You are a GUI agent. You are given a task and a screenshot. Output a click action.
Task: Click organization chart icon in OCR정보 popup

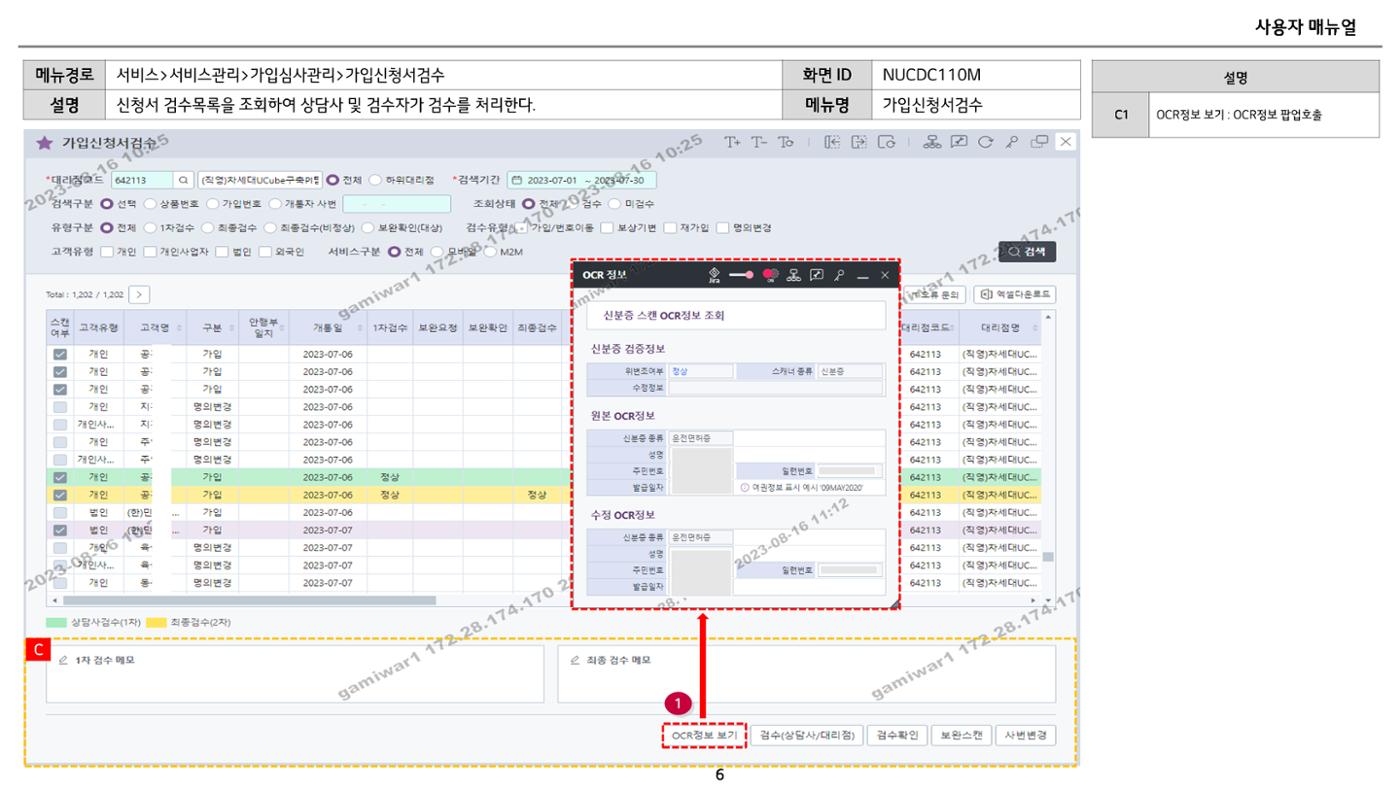pyautogui.click(x=795, y=275)
